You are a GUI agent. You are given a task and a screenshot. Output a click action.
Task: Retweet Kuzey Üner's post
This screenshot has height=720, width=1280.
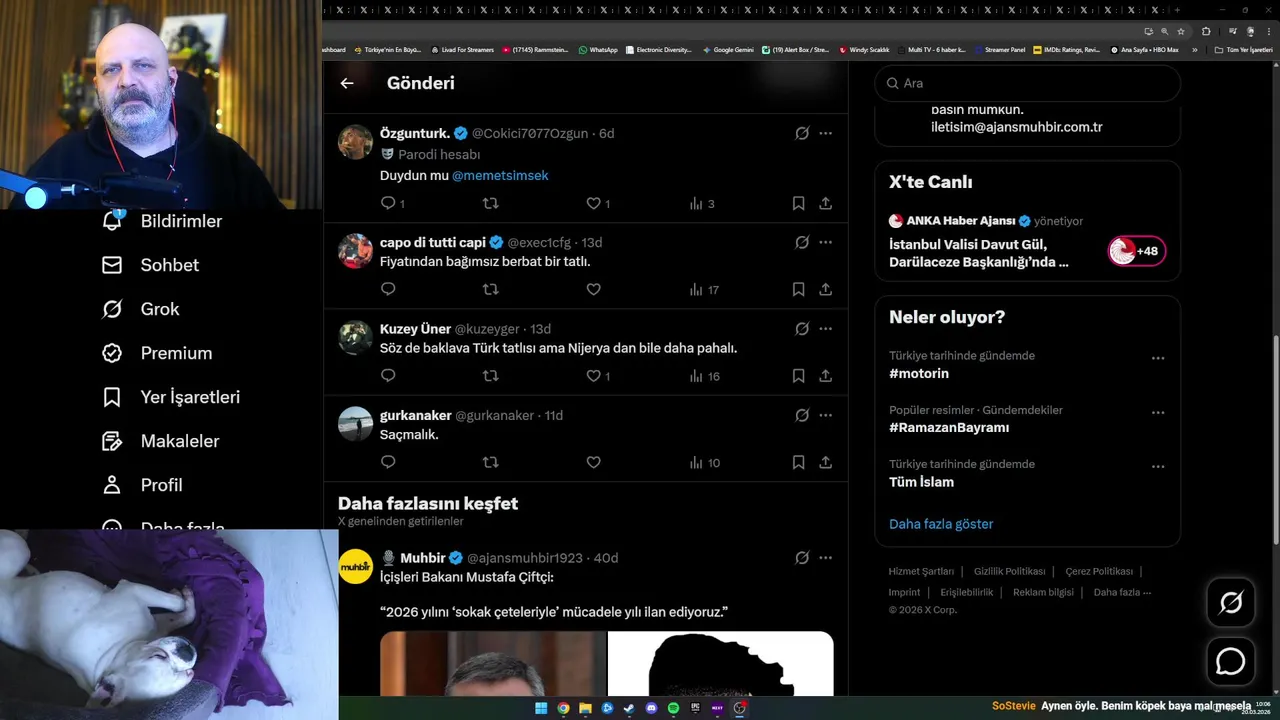pos(490,376)
